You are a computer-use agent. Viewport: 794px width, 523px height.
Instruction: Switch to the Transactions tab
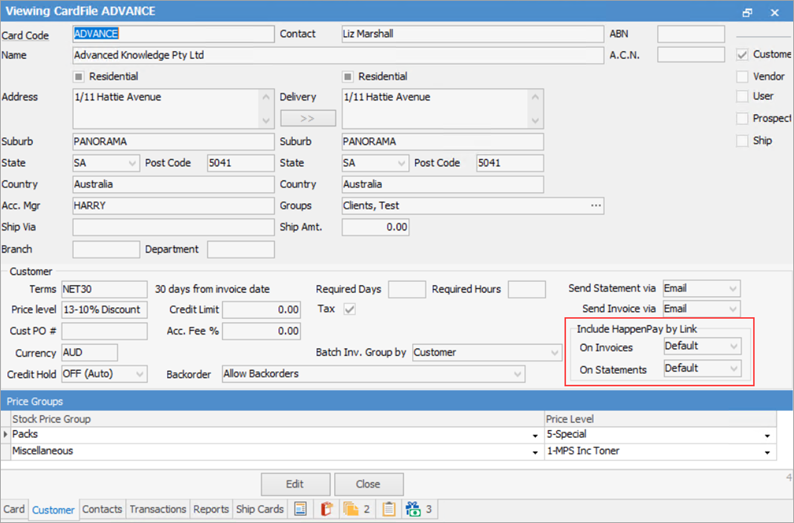pos(158,509)
